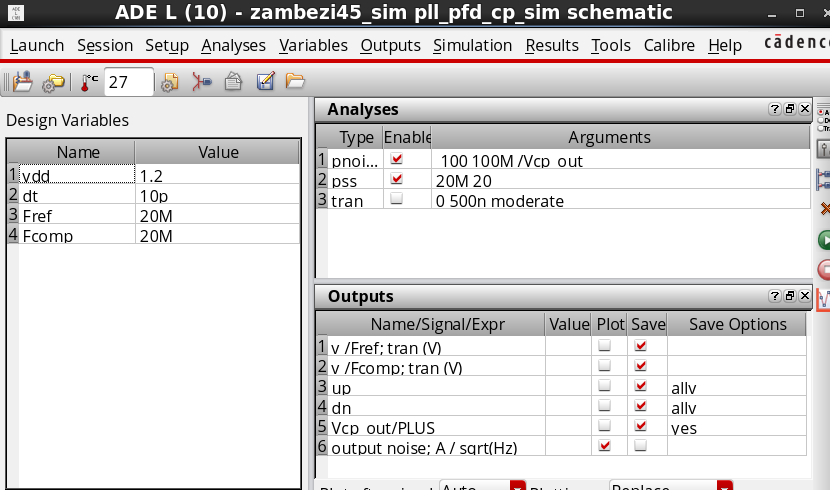
Task: Disable the pss analysis checkbox
Action: click(x=396, y=179)
